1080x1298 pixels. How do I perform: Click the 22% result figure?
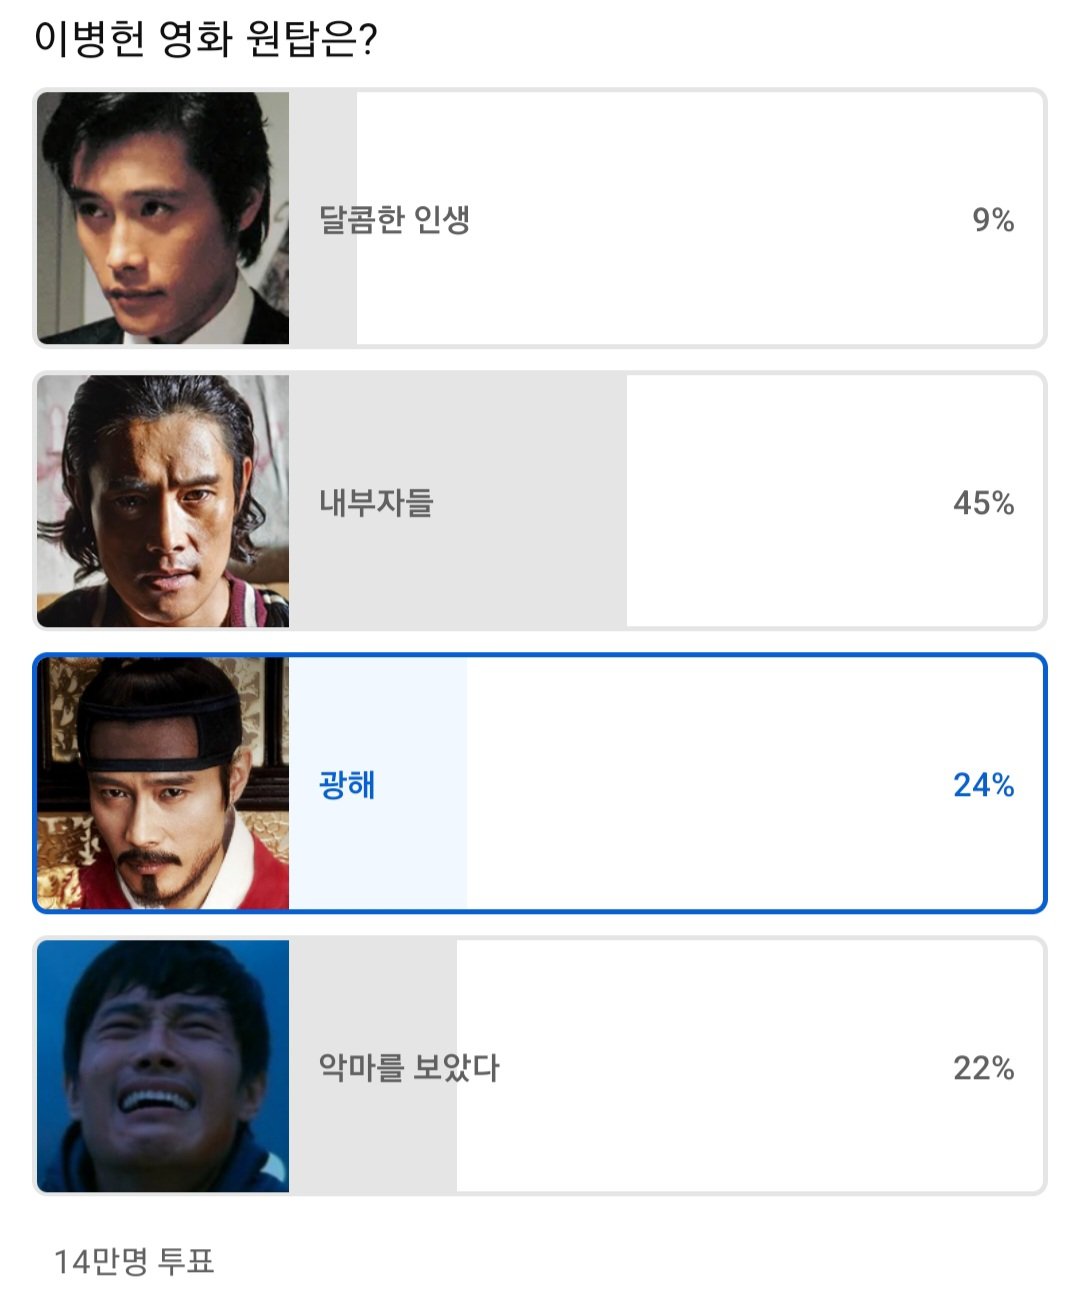(x=984, y=1068)
